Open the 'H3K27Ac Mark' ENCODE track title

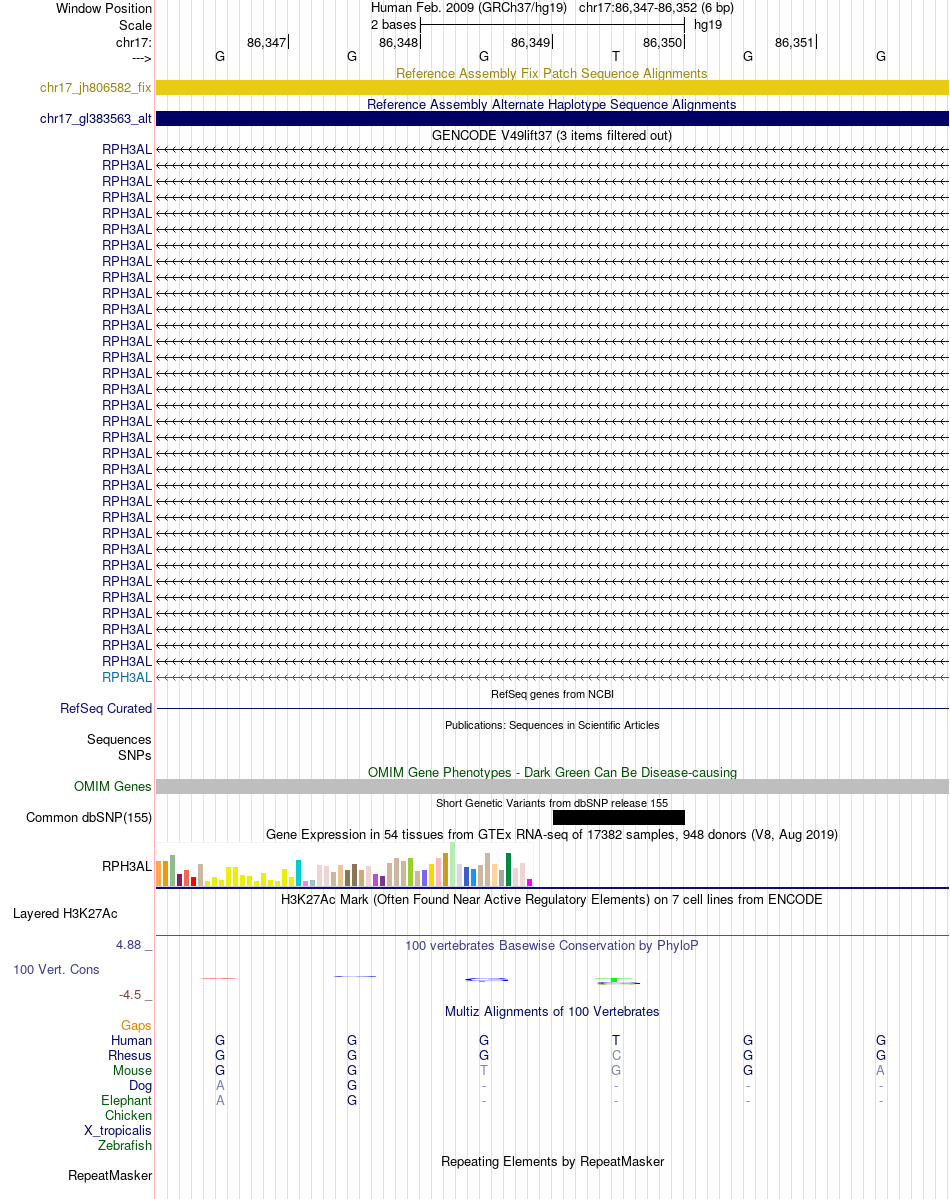point(551,899)
